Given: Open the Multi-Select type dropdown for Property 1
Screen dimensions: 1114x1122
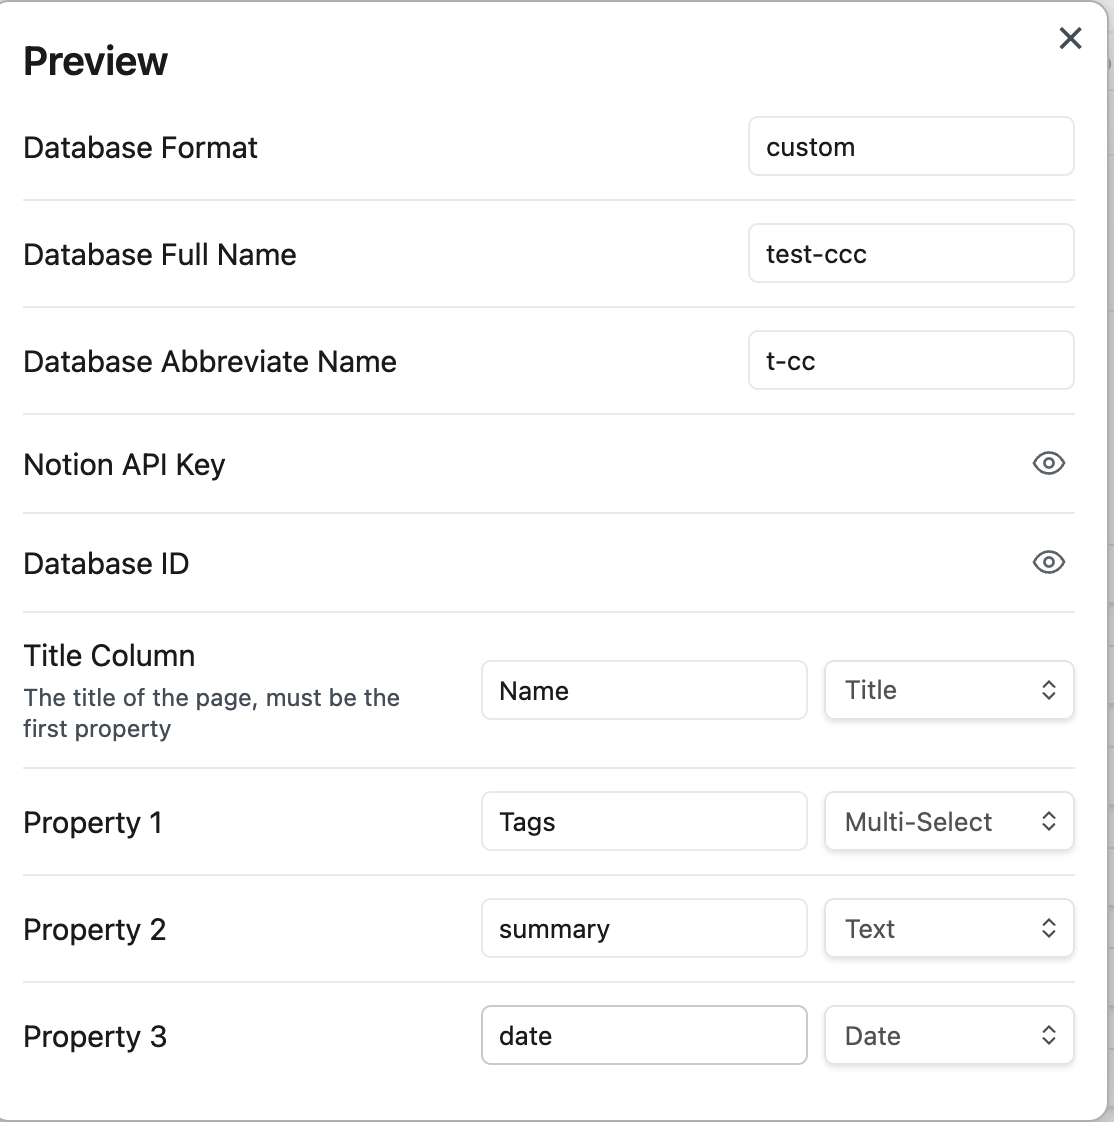Looking at the screenshot, I should tap(949, 821).
